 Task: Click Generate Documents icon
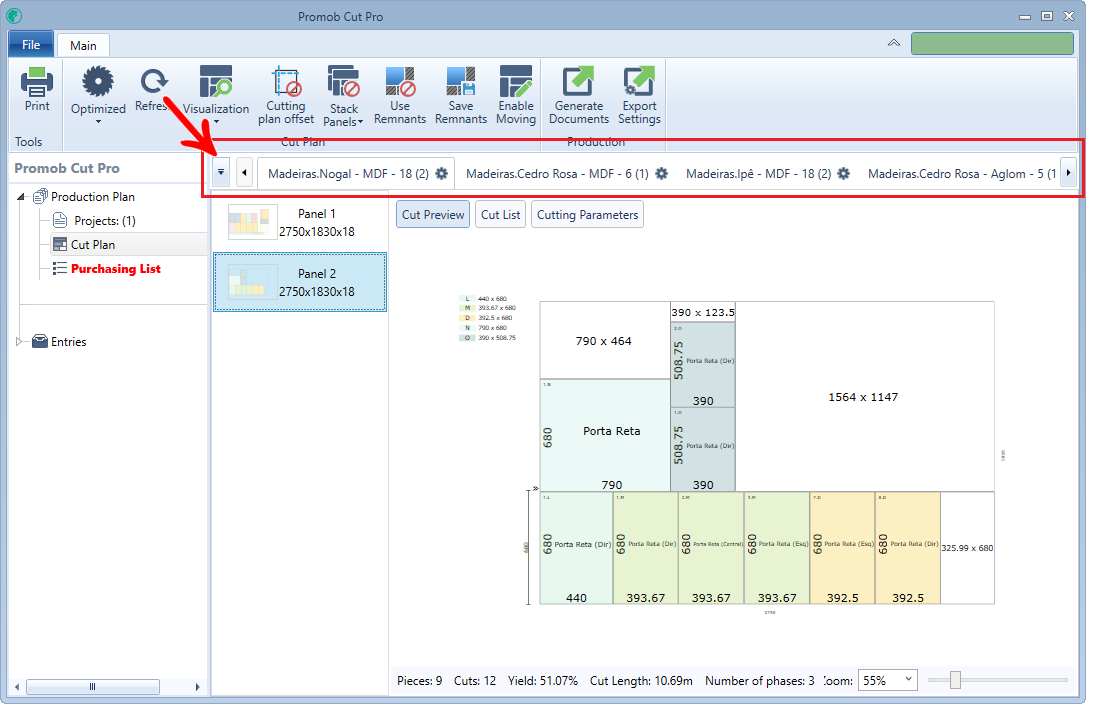pyautogui.click(x=579, y=81)
